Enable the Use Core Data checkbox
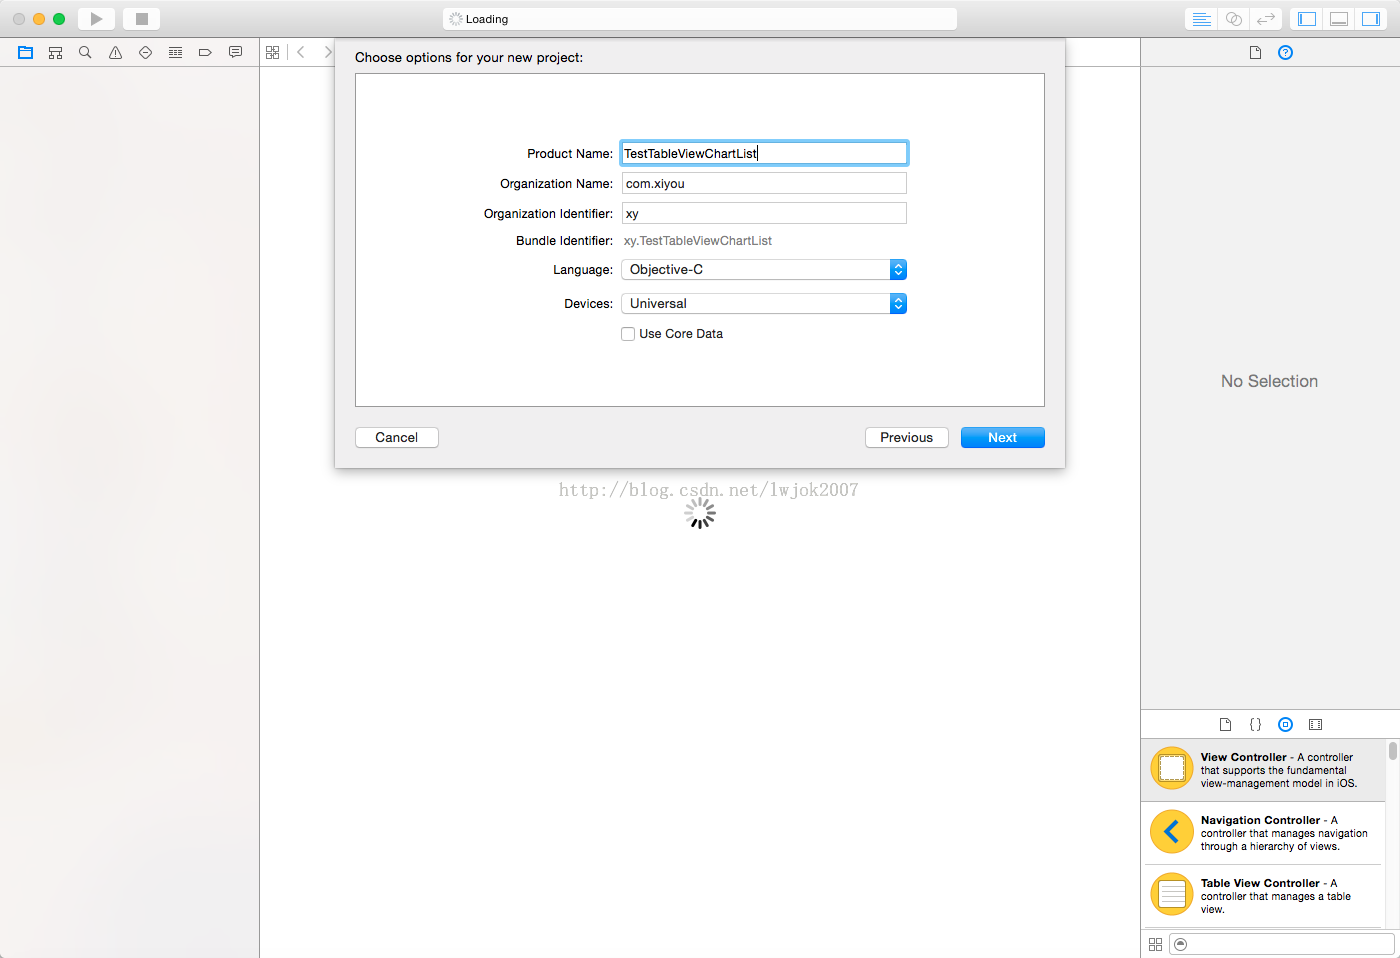Viewport: 1400px width, 958px height. [628, 333]
